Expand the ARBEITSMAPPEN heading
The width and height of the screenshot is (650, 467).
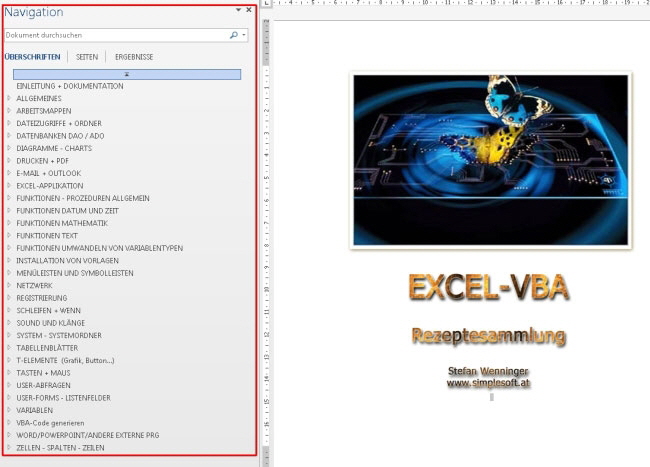tap(9, 111)
